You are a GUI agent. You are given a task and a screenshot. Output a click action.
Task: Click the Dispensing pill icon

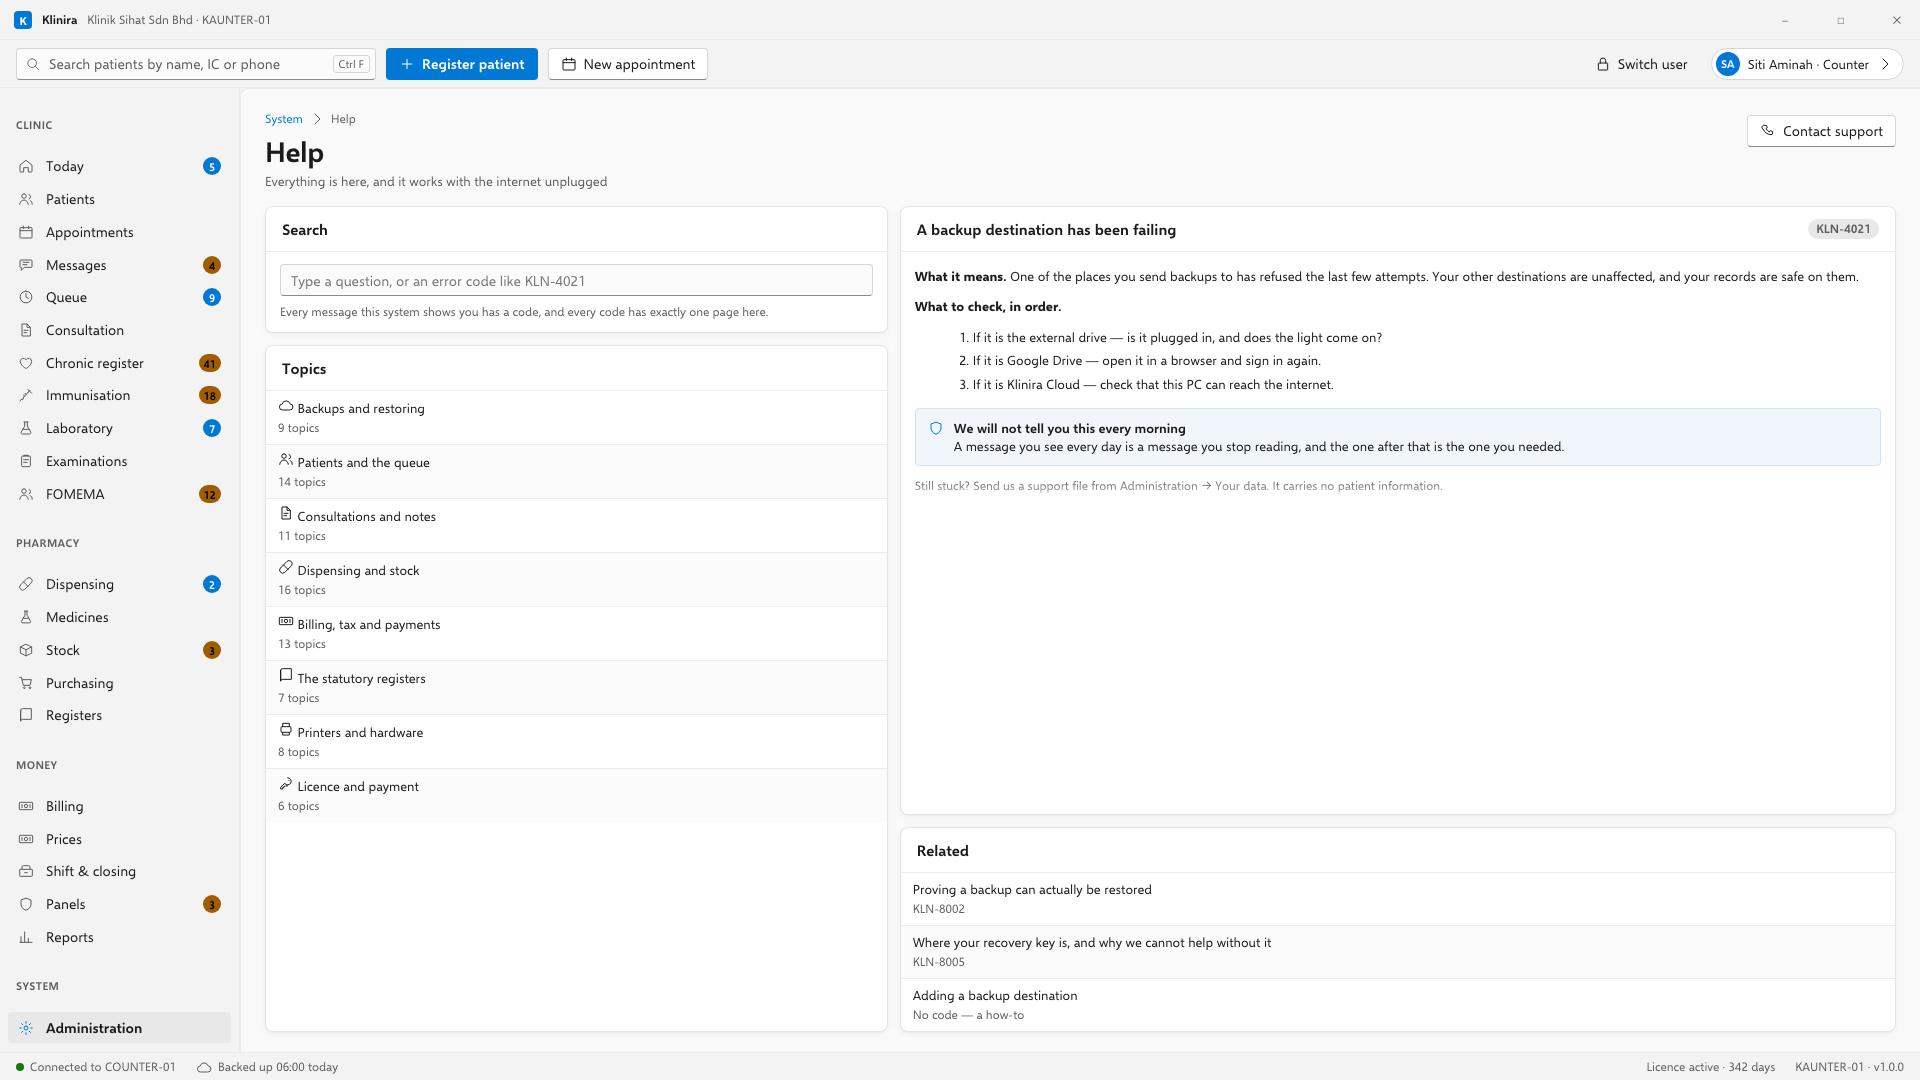pyautogui.click(x=26, y=584)
